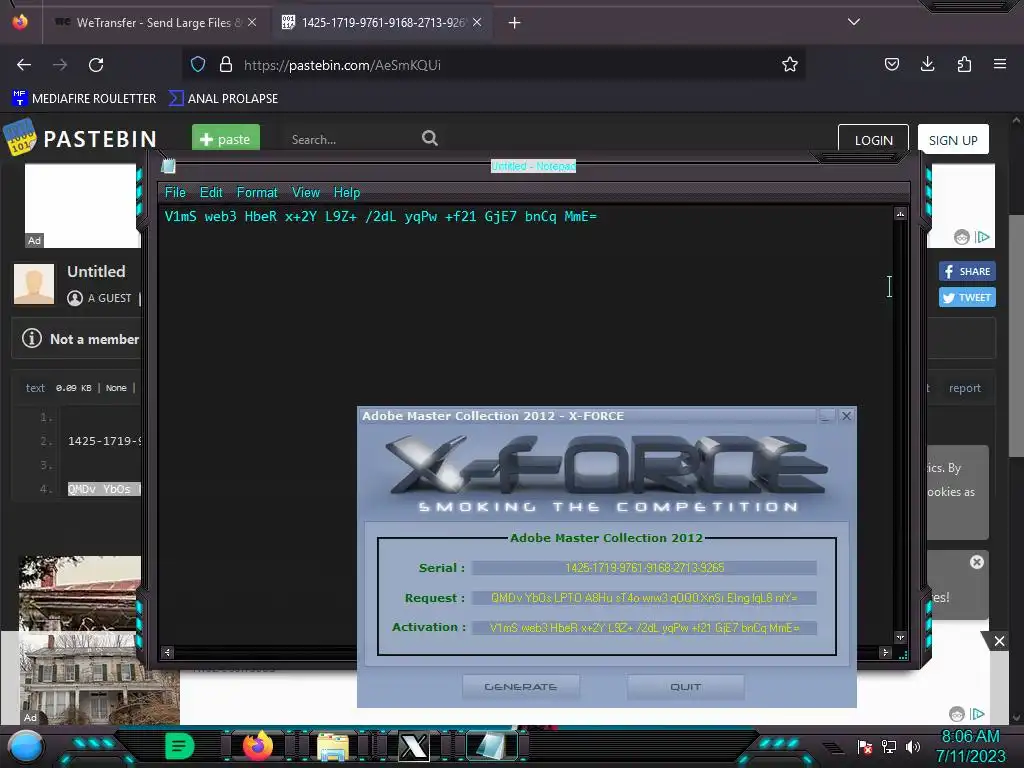Image resolution: width=1024 pixels, height=768 pixels.
Task: Click the GENERATE button in X-FORCE
Action: 520,687
